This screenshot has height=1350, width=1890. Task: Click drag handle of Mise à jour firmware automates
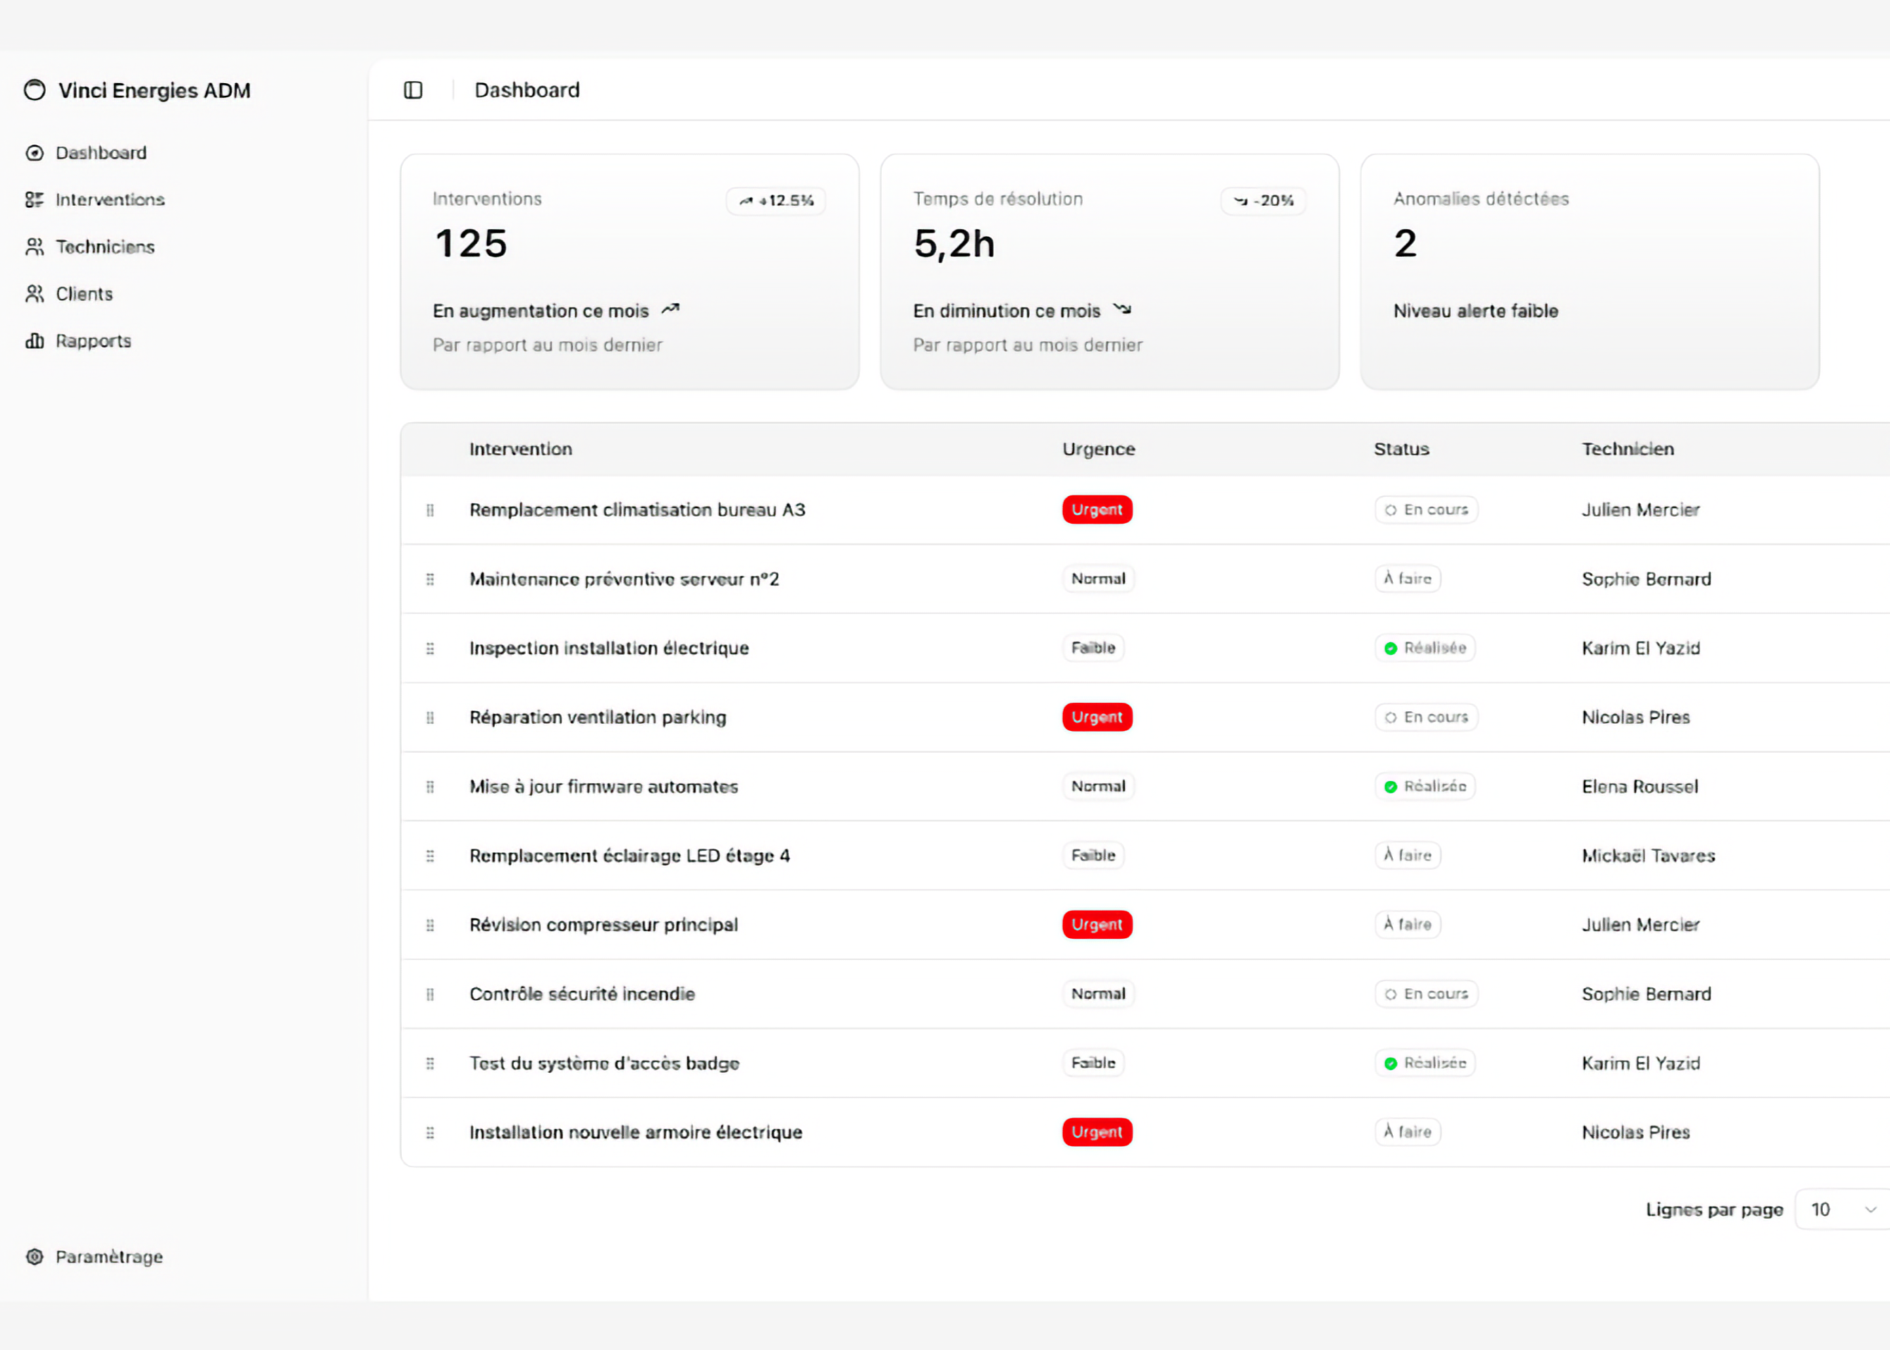coord(430,787)
